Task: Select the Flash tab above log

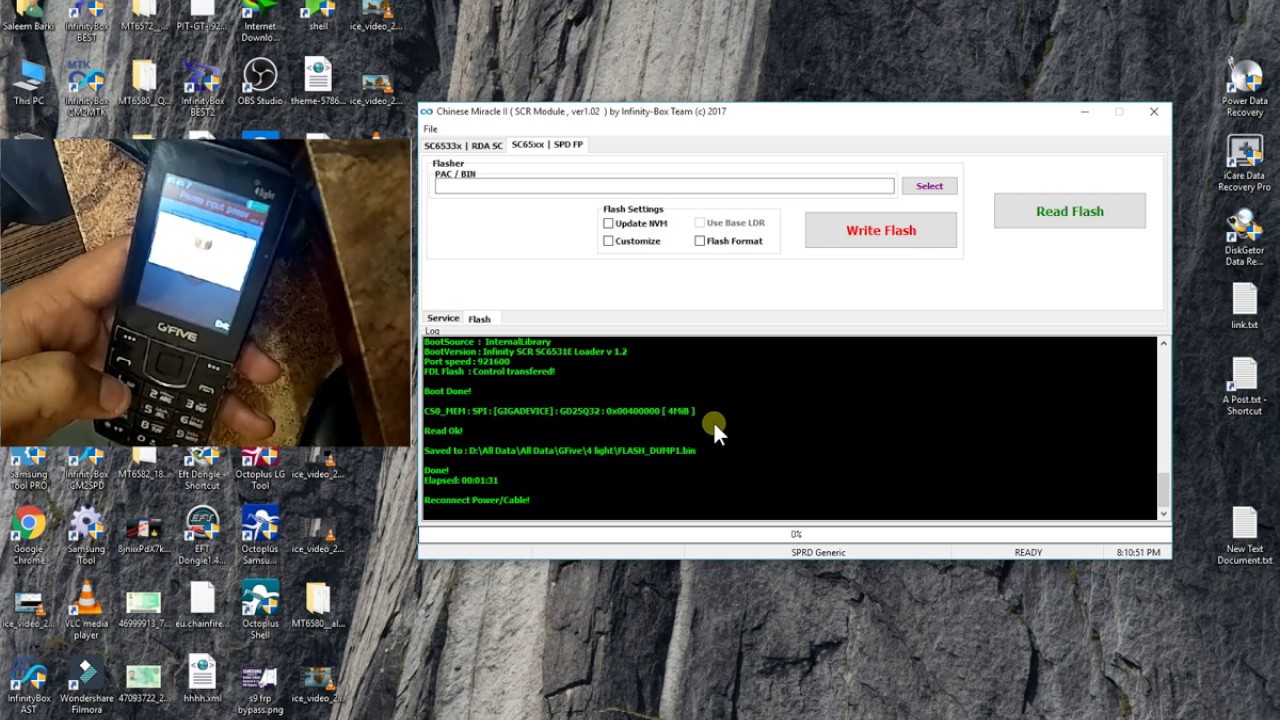Action: [x=479, y=319]
